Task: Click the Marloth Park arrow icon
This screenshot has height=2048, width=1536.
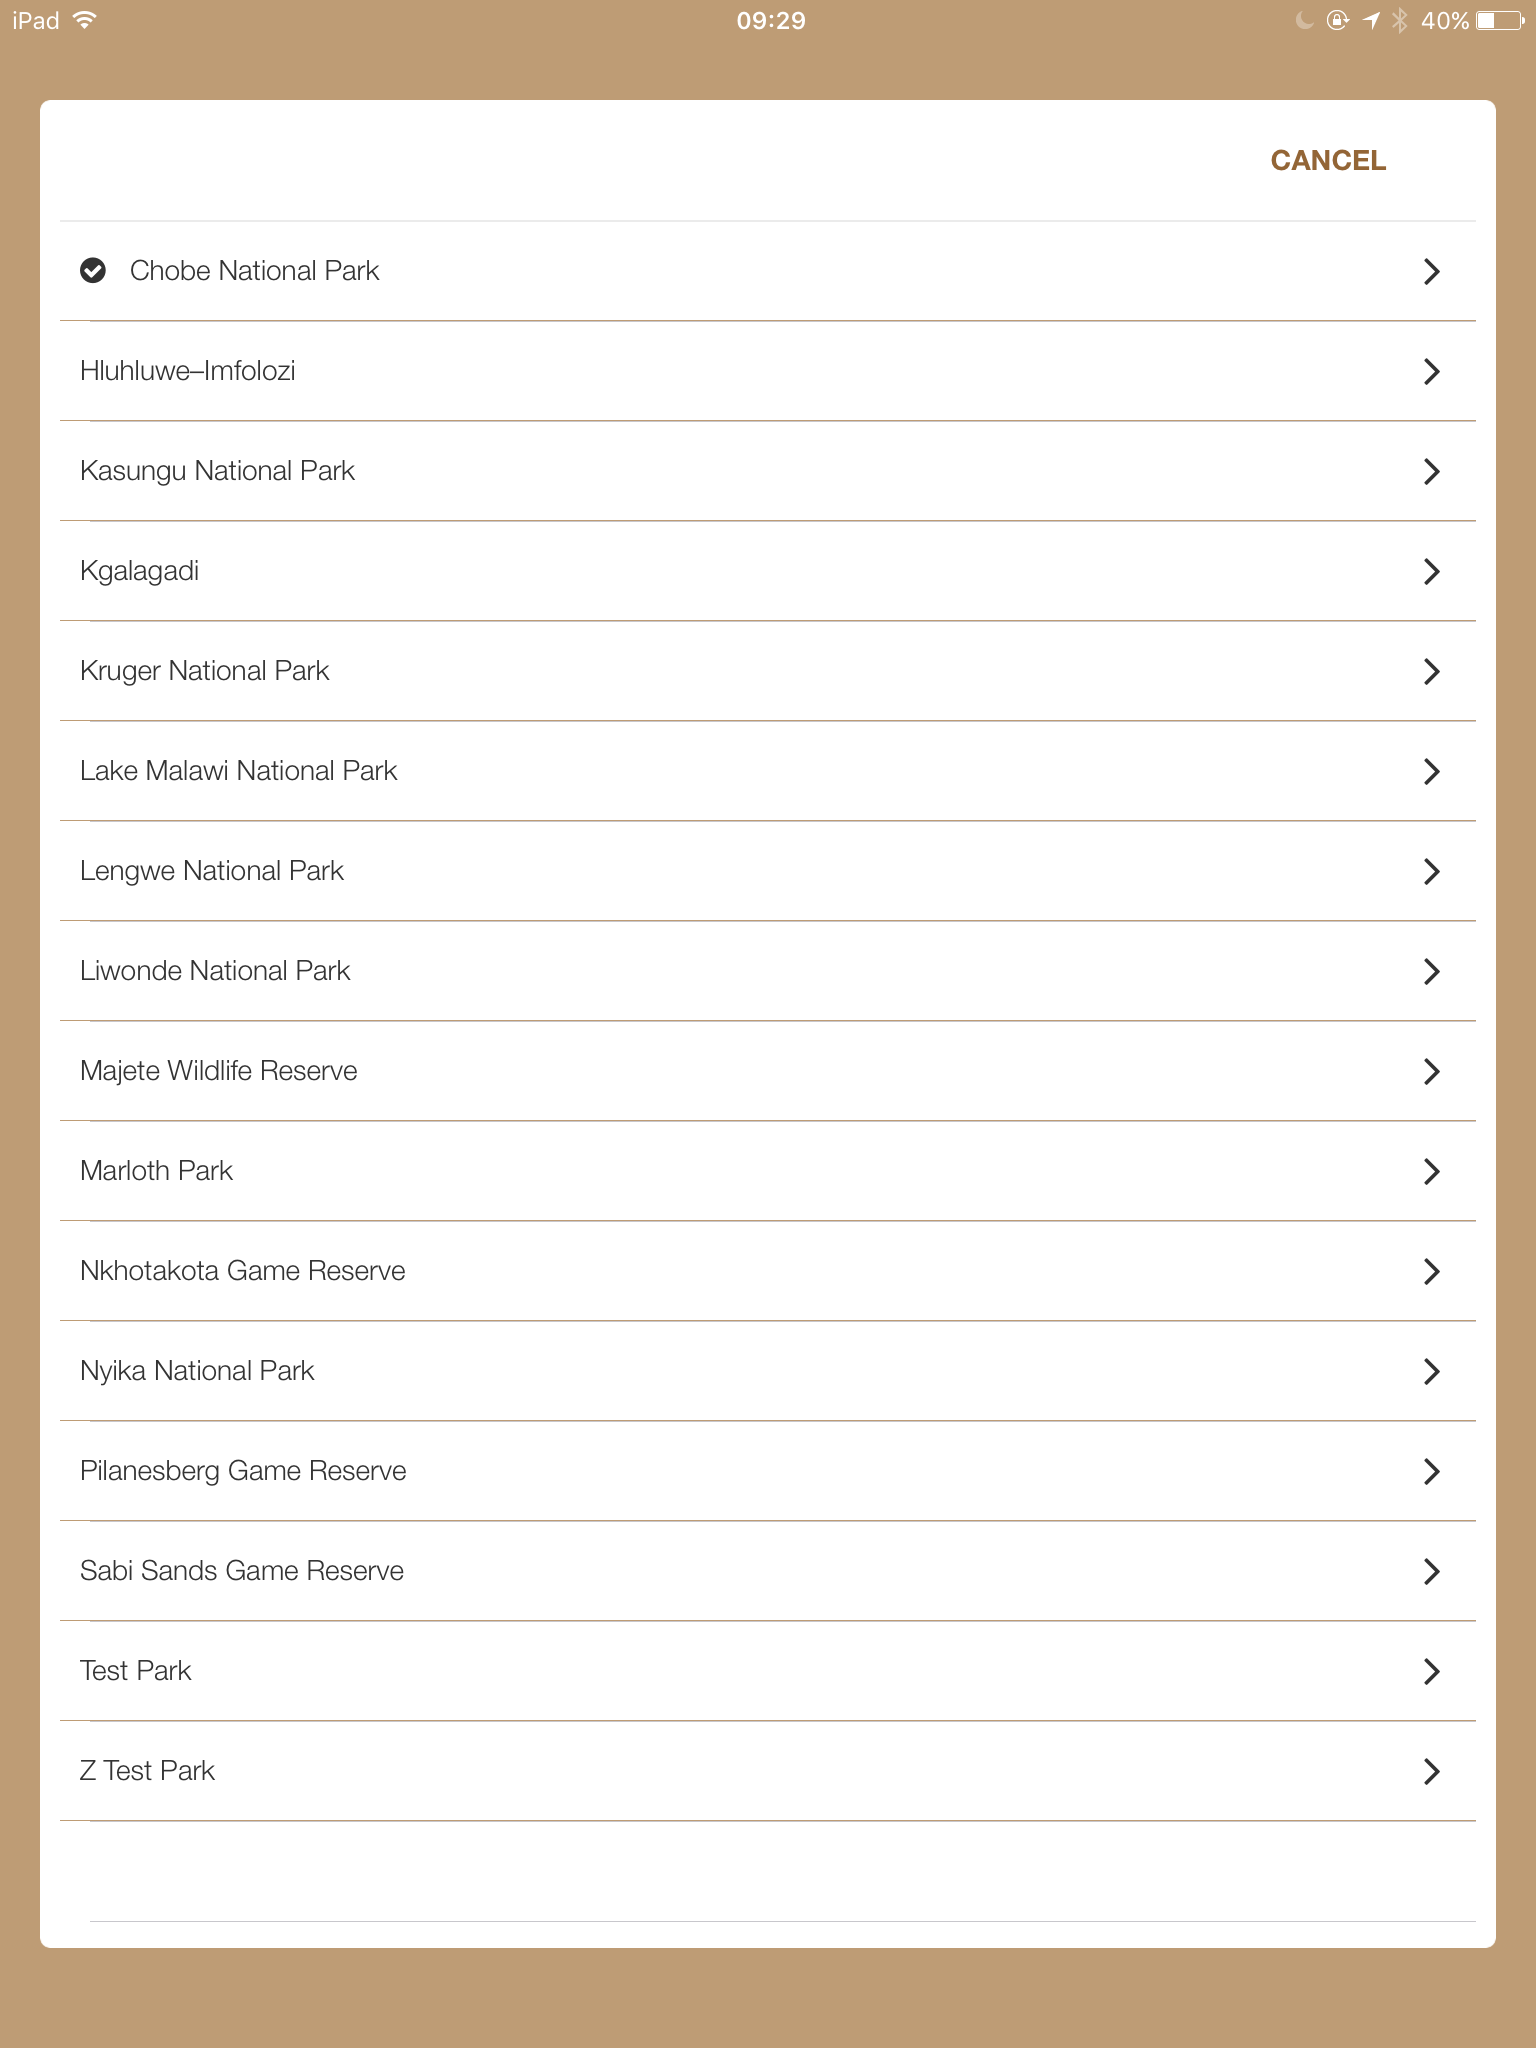Action: (1431, 1171)
